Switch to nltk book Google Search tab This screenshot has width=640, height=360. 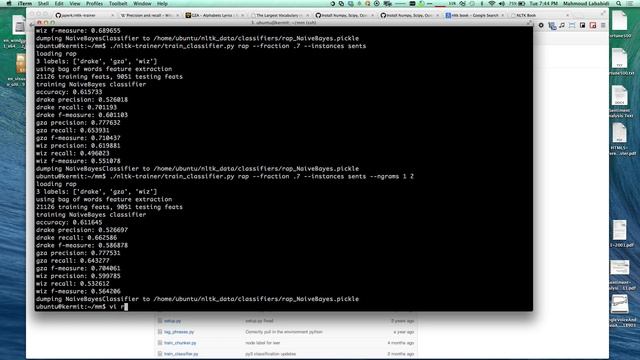[x=473, y=15]
